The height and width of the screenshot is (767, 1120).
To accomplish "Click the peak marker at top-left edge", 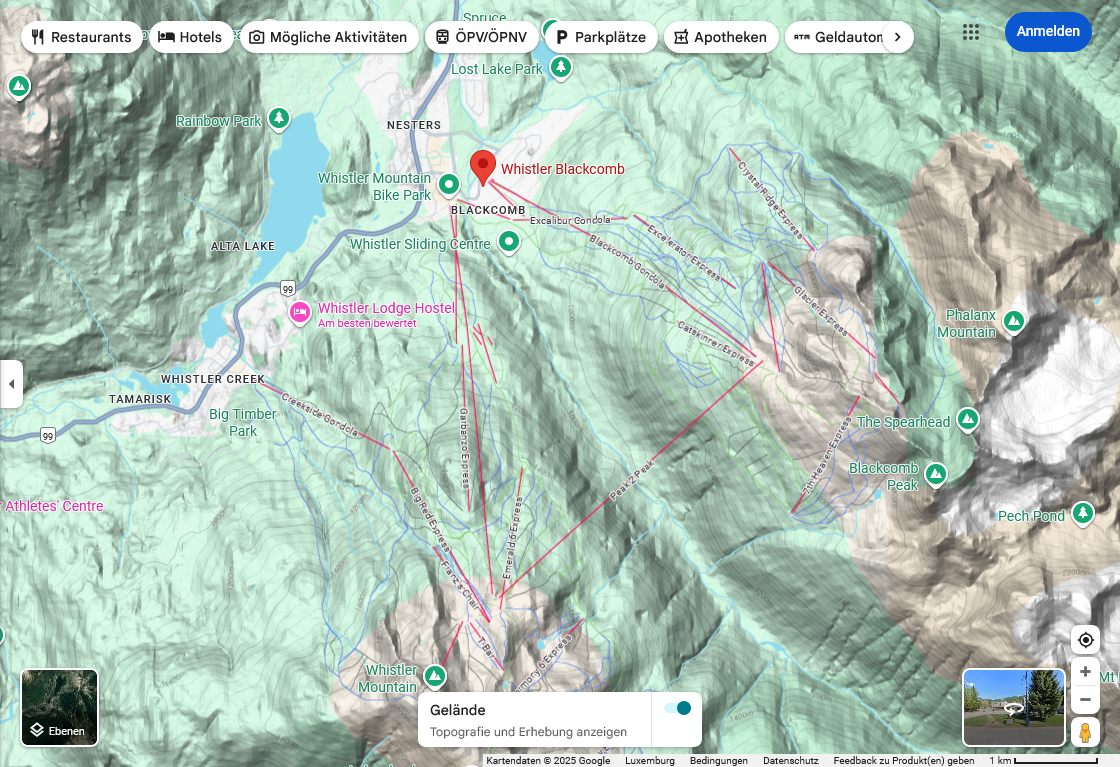I will [x=19, y=88].
